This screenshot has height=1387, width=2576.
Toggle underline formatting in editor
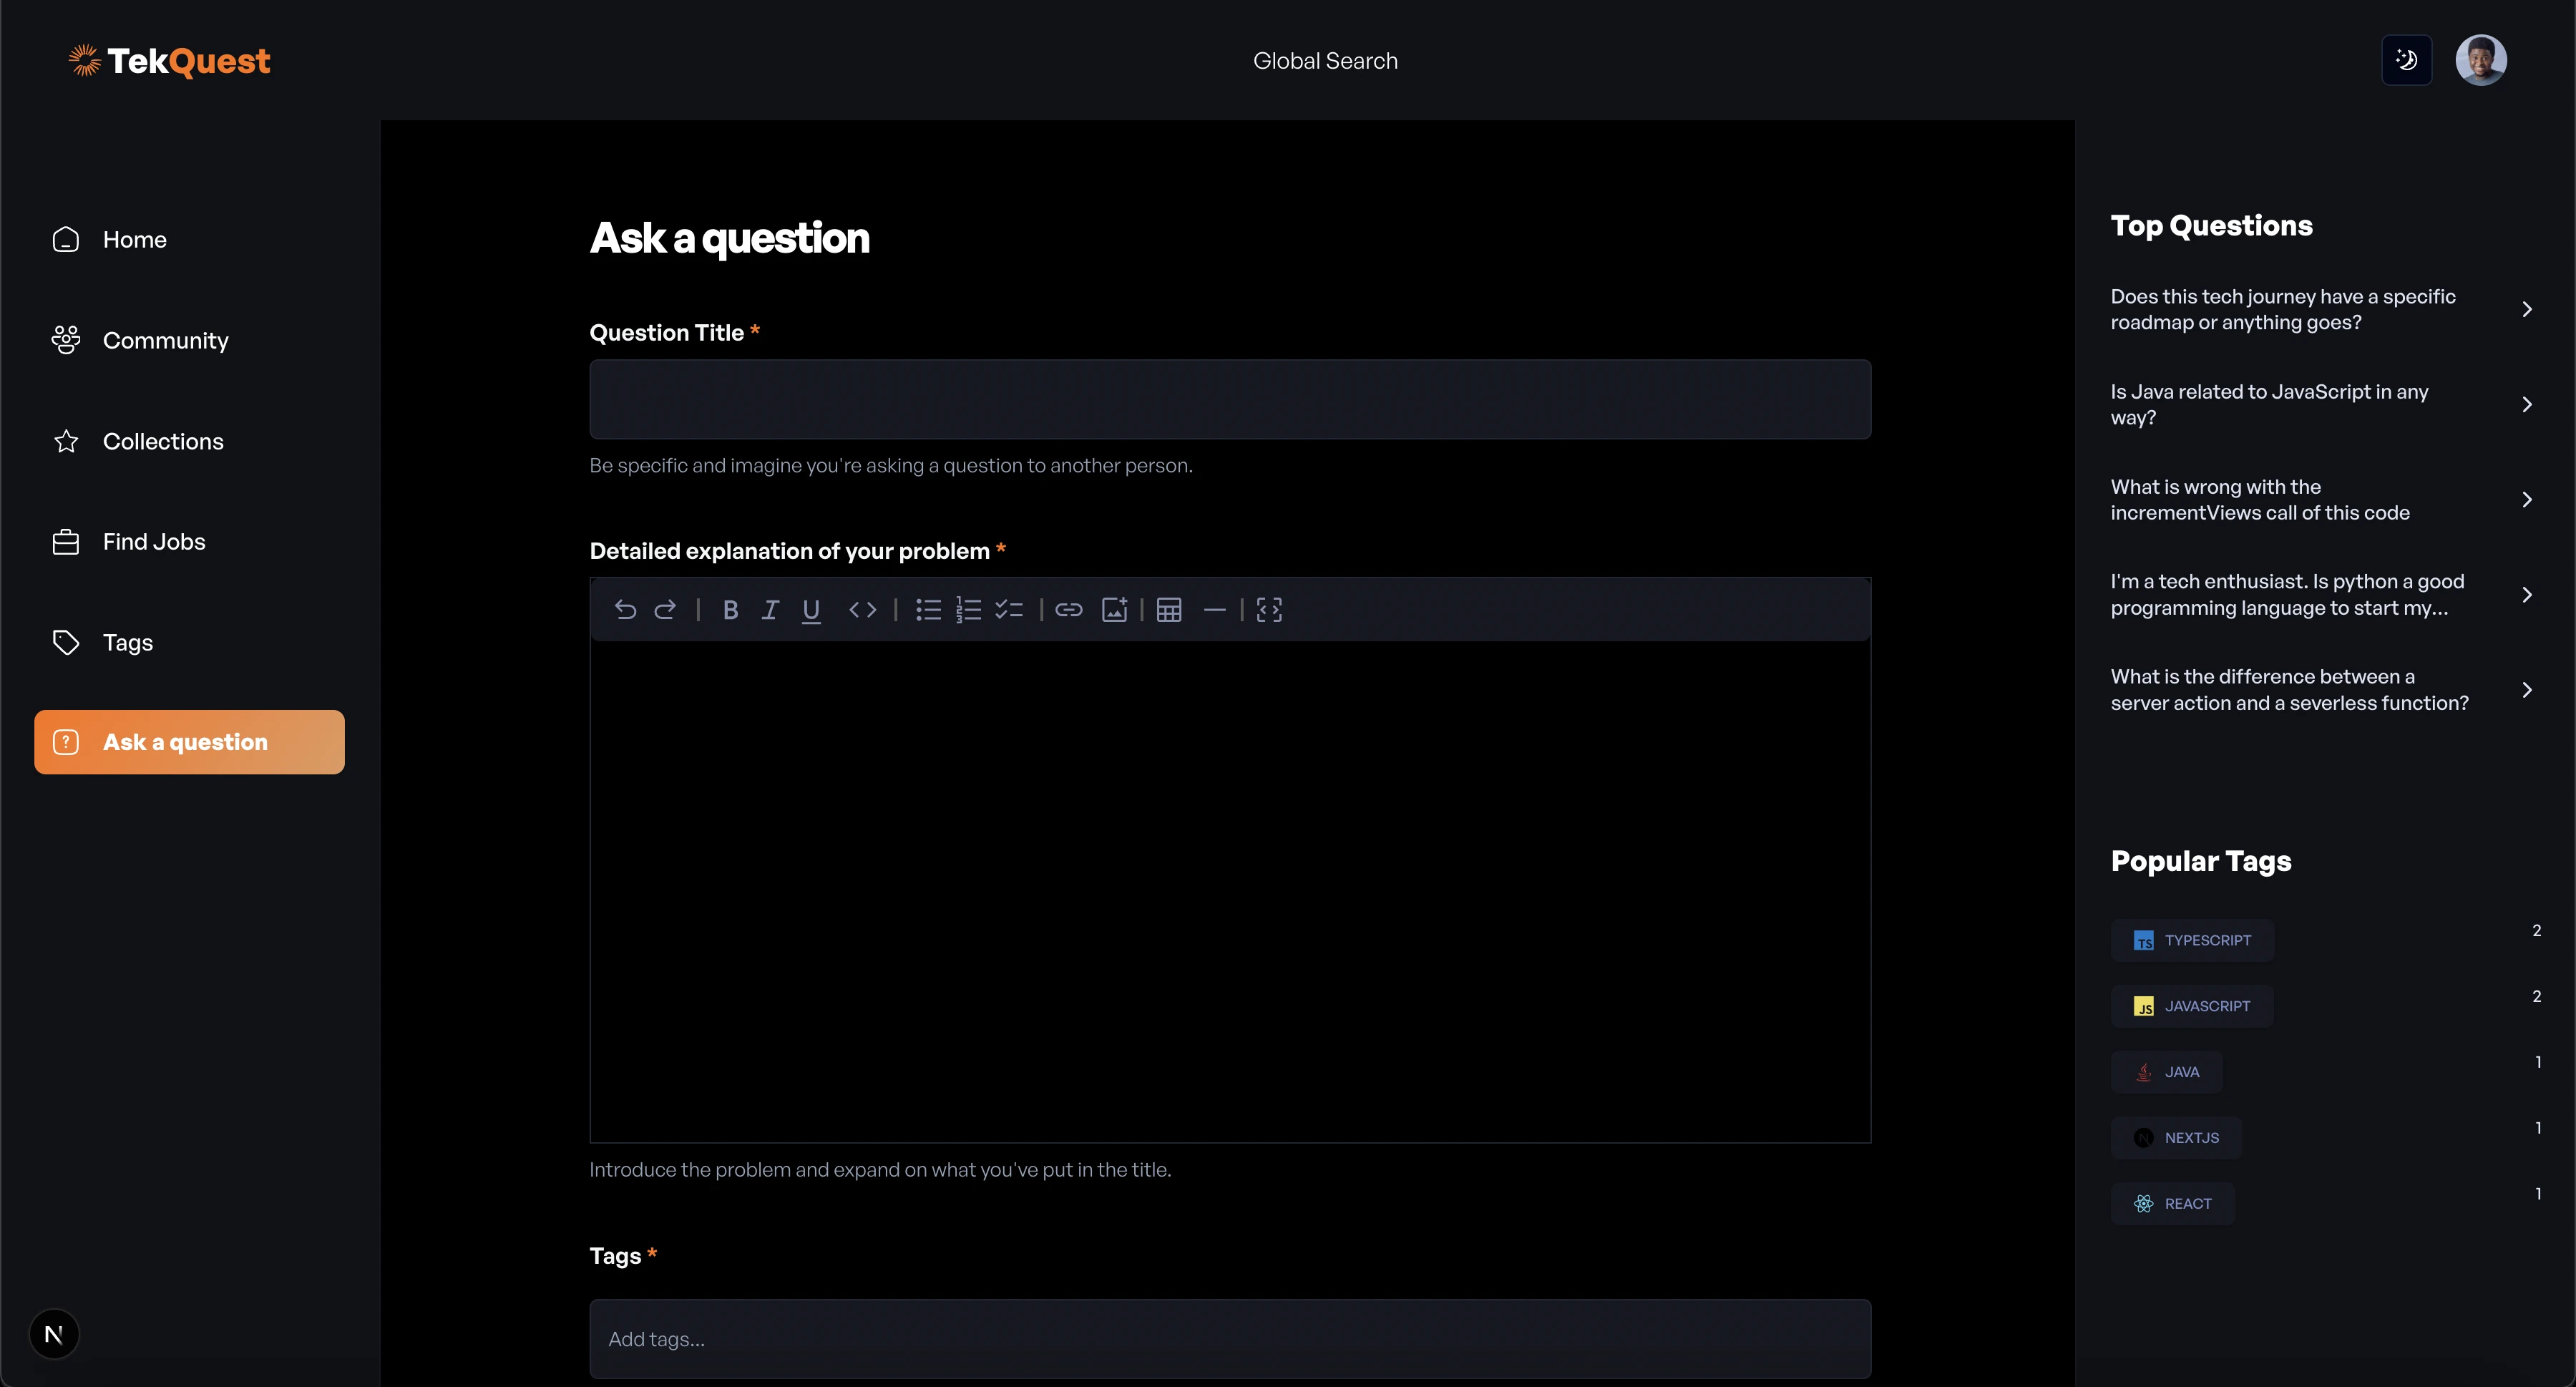point(811,610)
